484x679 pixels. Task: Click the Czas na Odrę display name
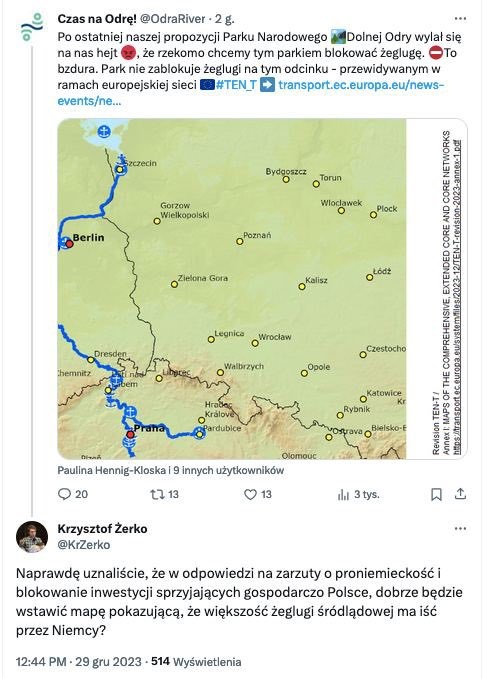point(97,19)
